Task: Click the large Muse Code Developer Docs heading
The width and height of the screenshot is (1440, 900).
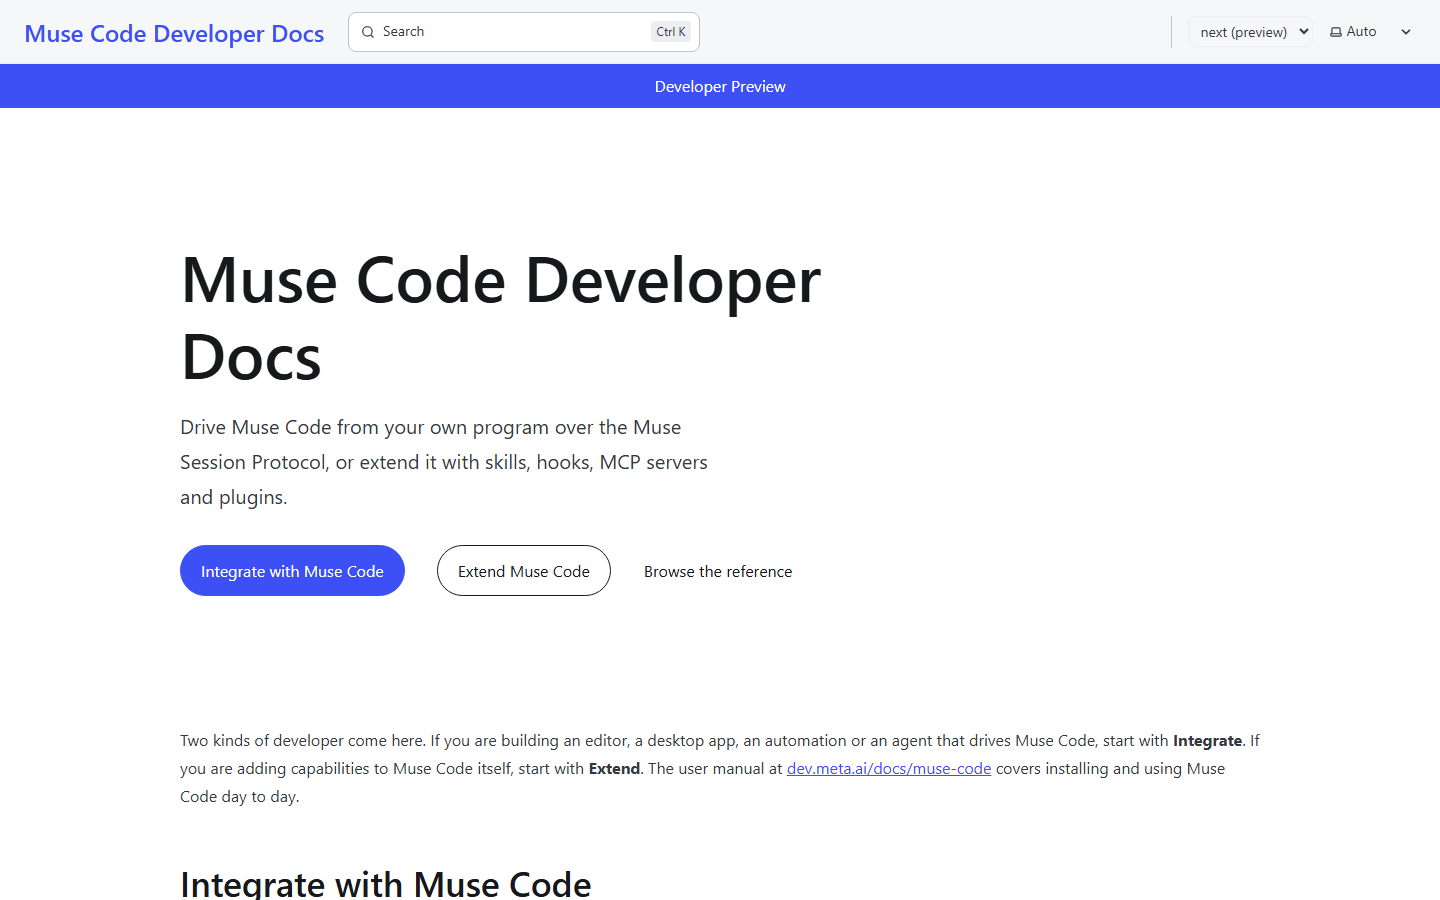Action: tap(501, 318)
